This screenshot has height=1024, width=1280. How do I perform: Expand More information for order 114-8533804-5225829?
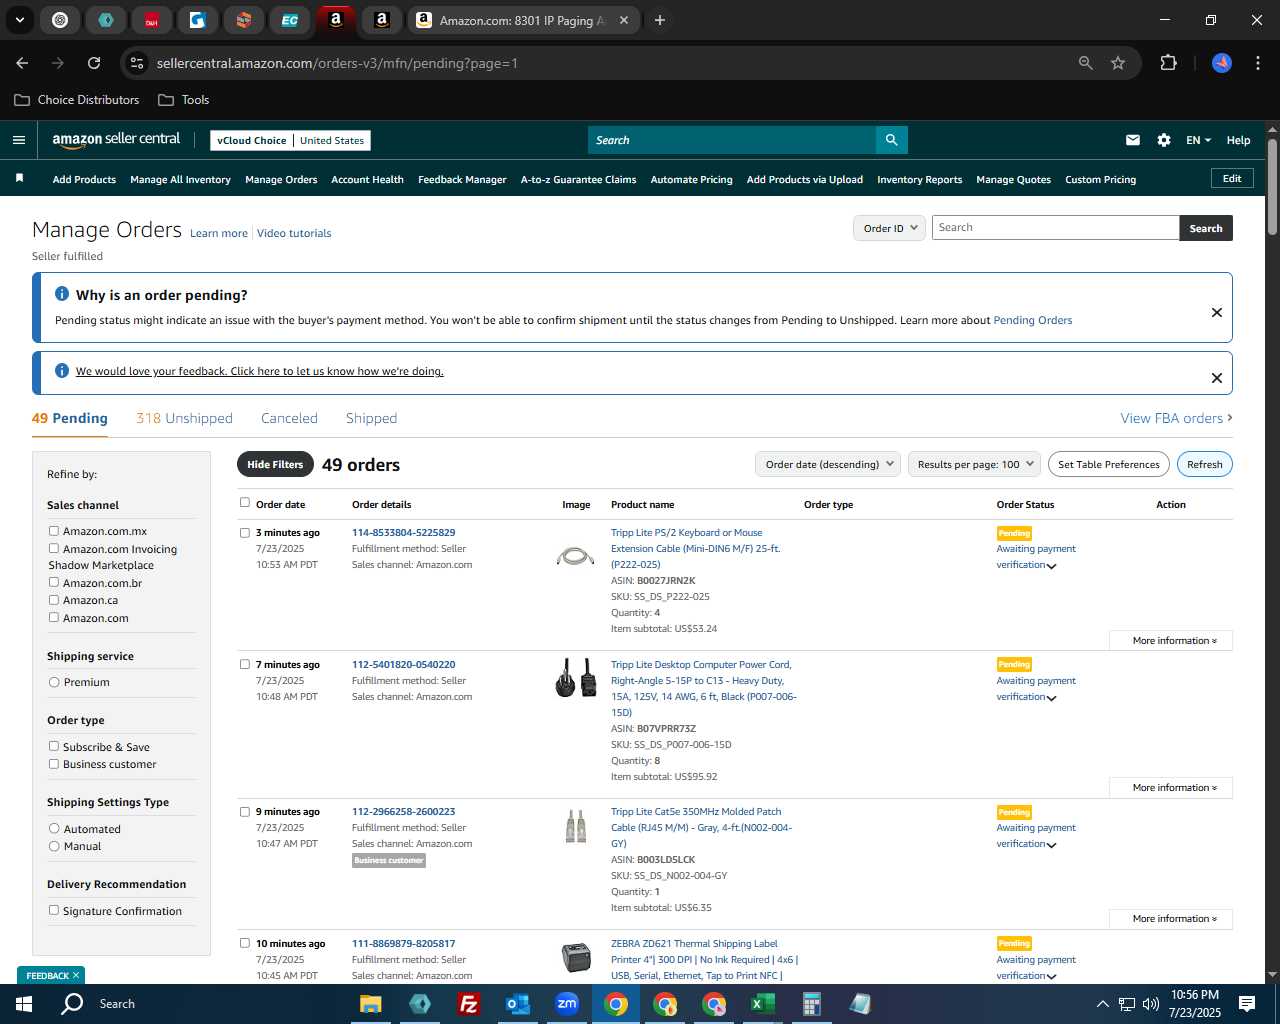pyautogui.click(x=1171, y=640)
